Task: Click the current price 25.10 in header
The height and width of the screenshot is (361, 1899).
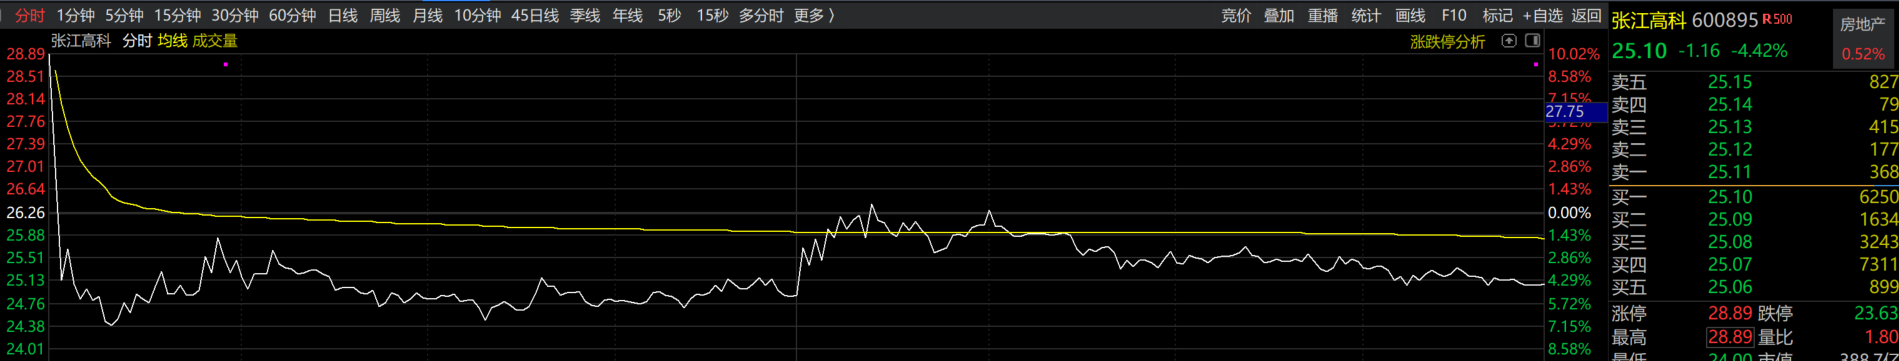Action: coord(1639,52)
